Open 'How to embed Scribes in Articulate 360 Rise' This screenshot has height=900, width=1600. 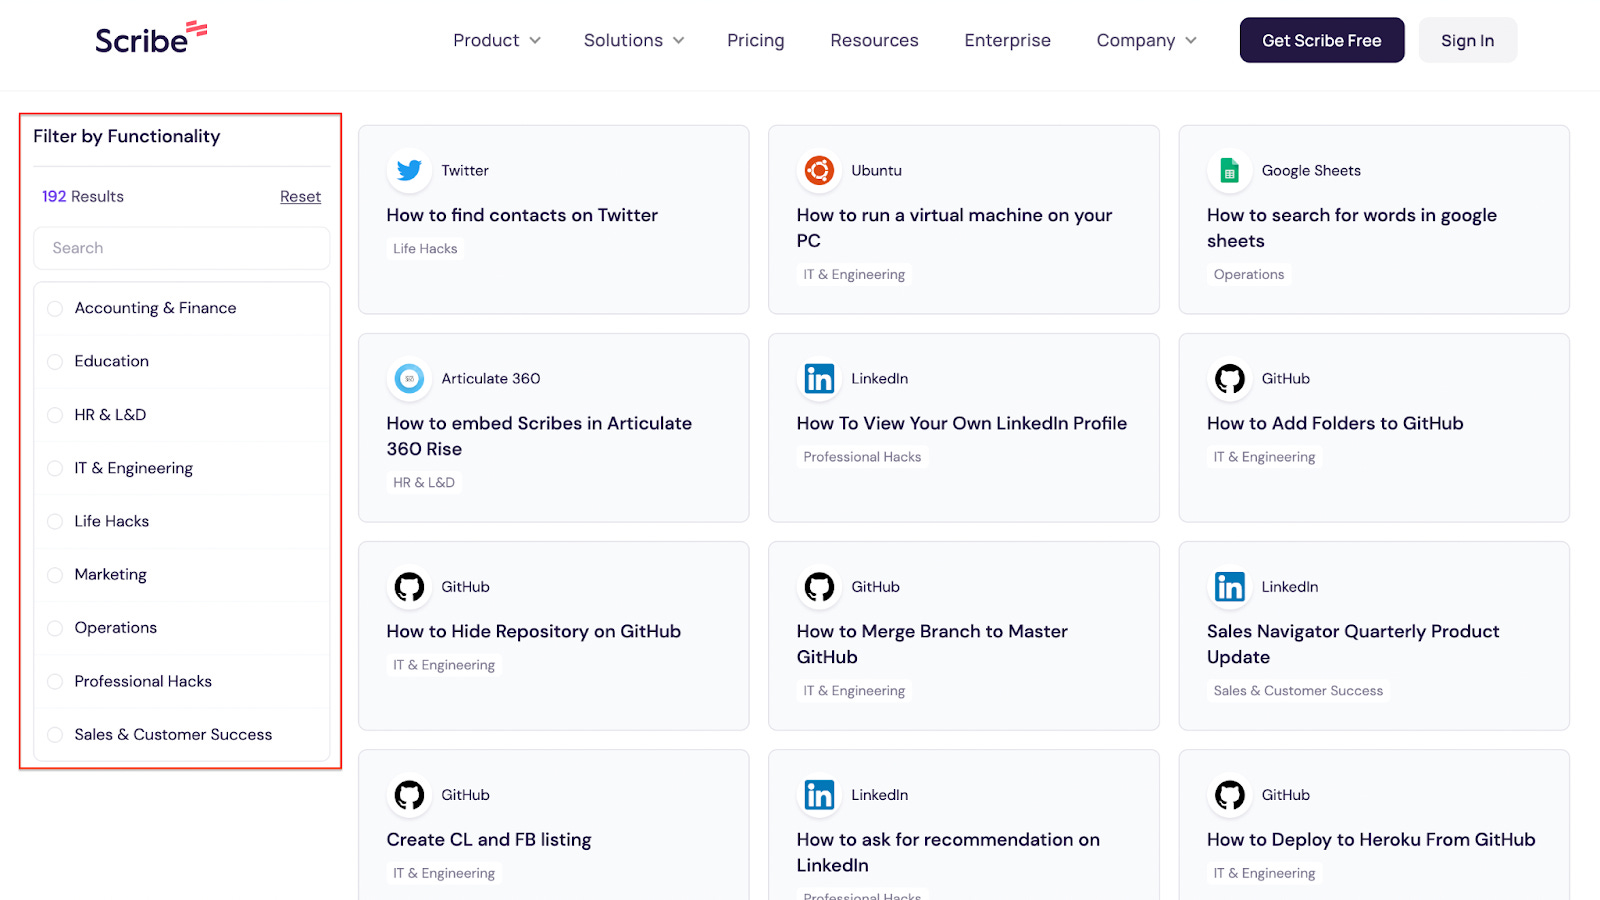pos(539,436)
